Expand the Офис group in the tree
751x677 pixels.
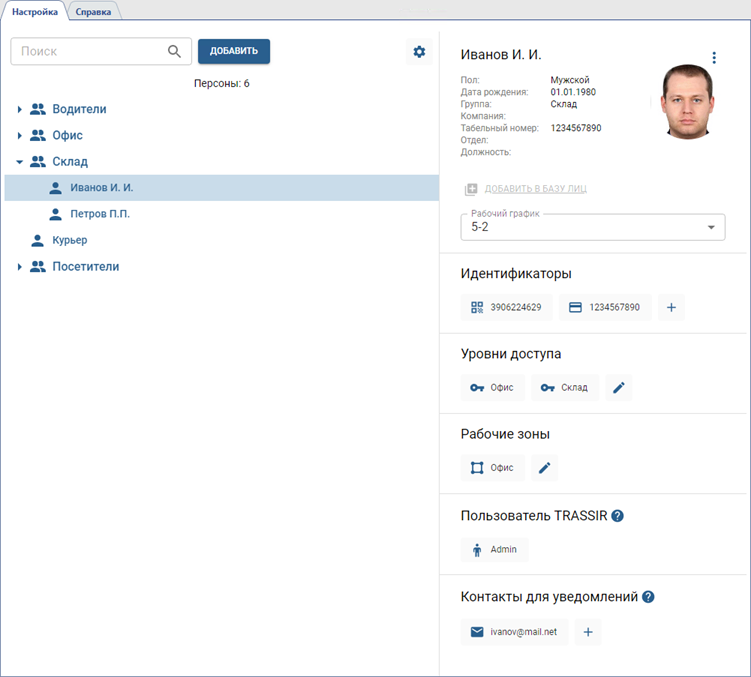tap(19, 135)
